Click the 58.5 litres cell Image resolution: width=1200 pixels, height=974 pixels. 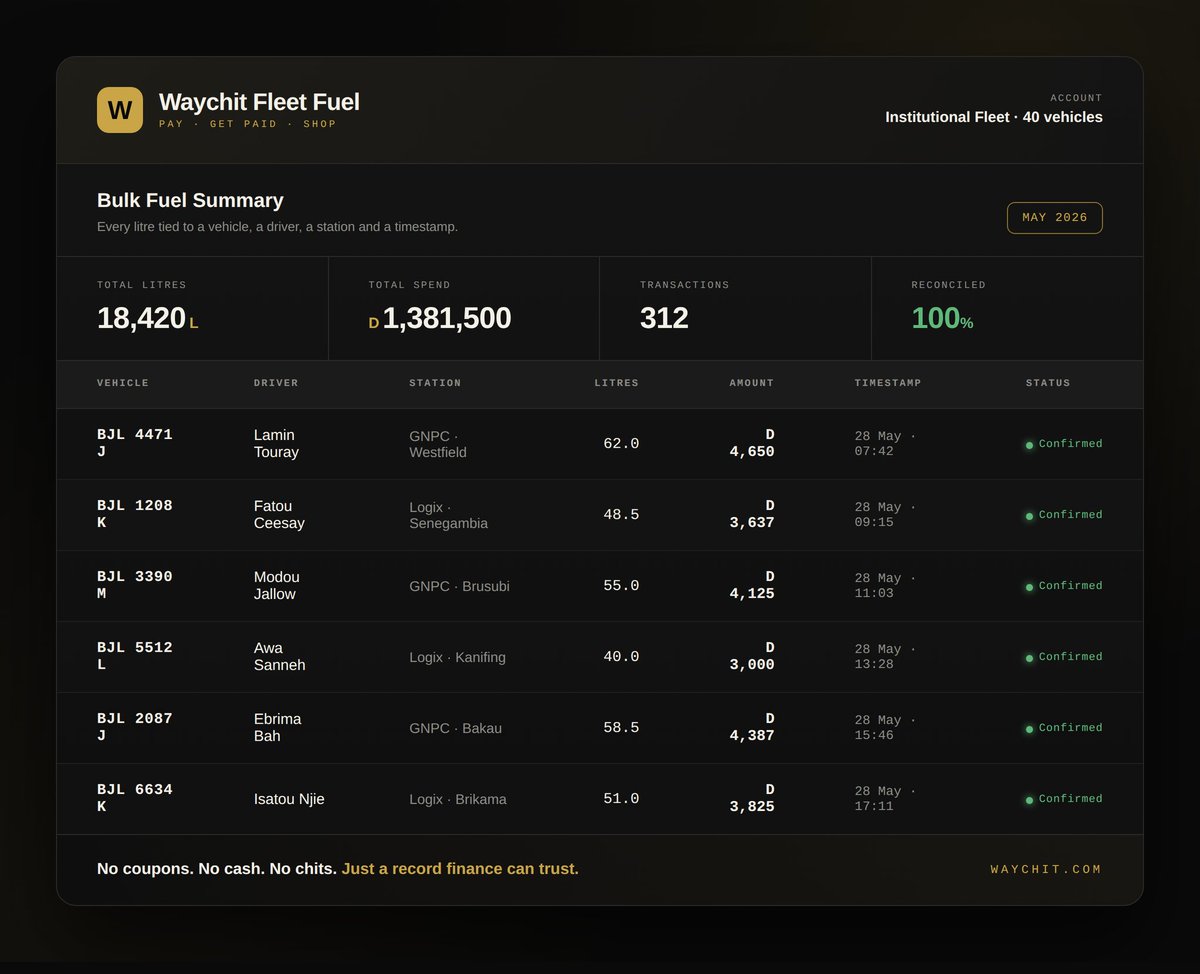(x=621, y=727)
